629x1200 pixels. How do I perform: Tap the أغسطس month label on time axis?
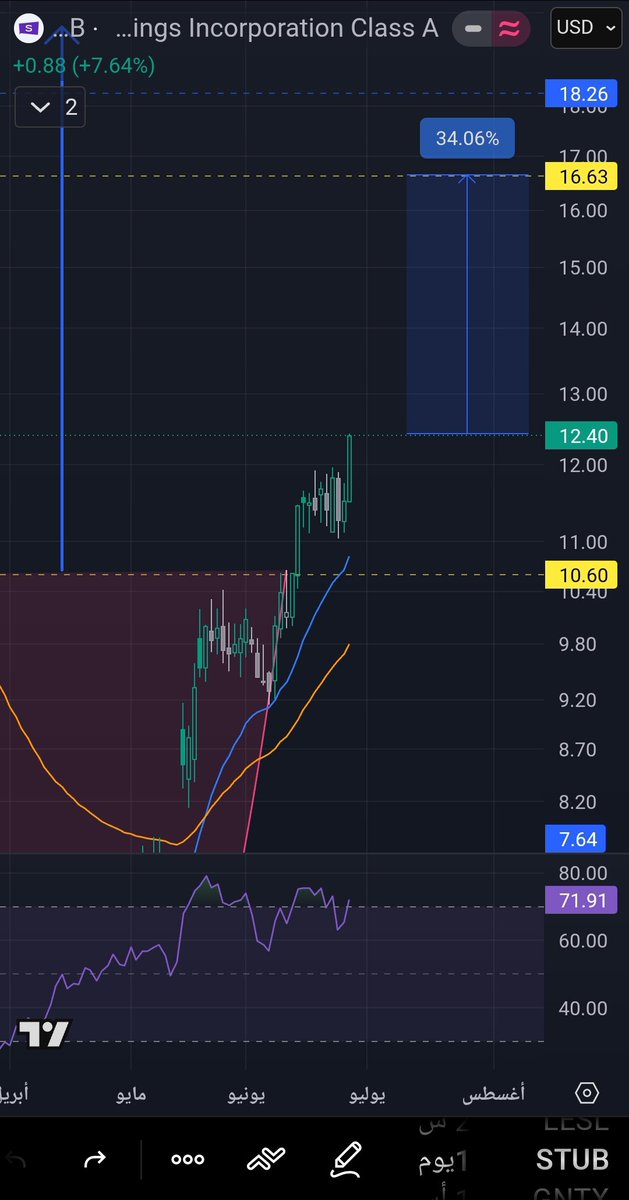point(494,1095)
